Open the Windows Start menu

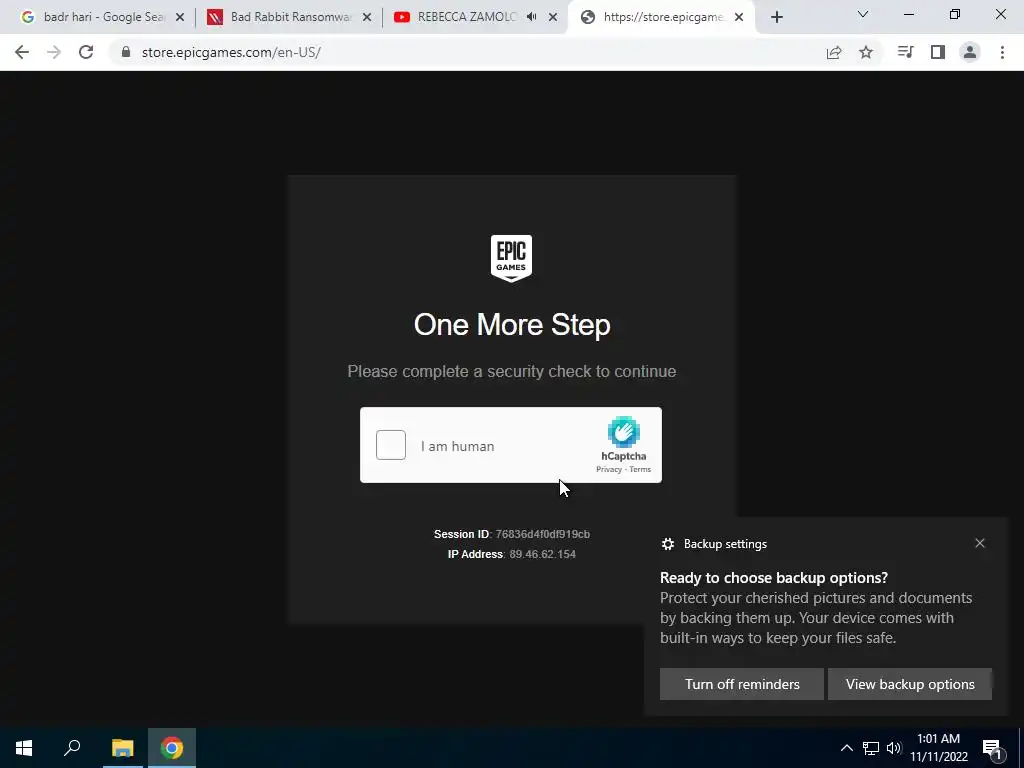(24, 748)
